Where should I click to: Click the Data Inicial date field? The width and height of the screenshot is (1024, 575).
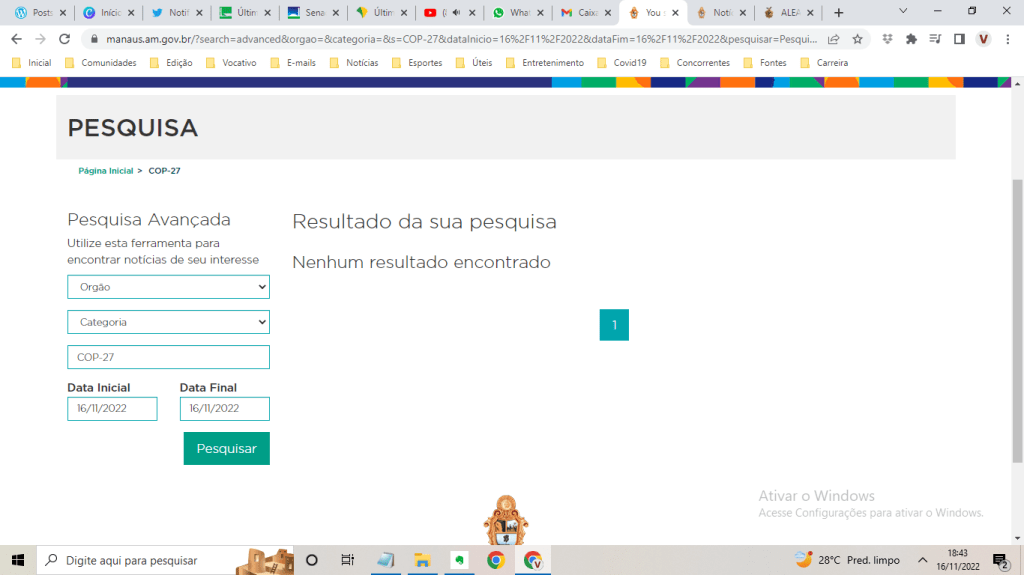112,409
